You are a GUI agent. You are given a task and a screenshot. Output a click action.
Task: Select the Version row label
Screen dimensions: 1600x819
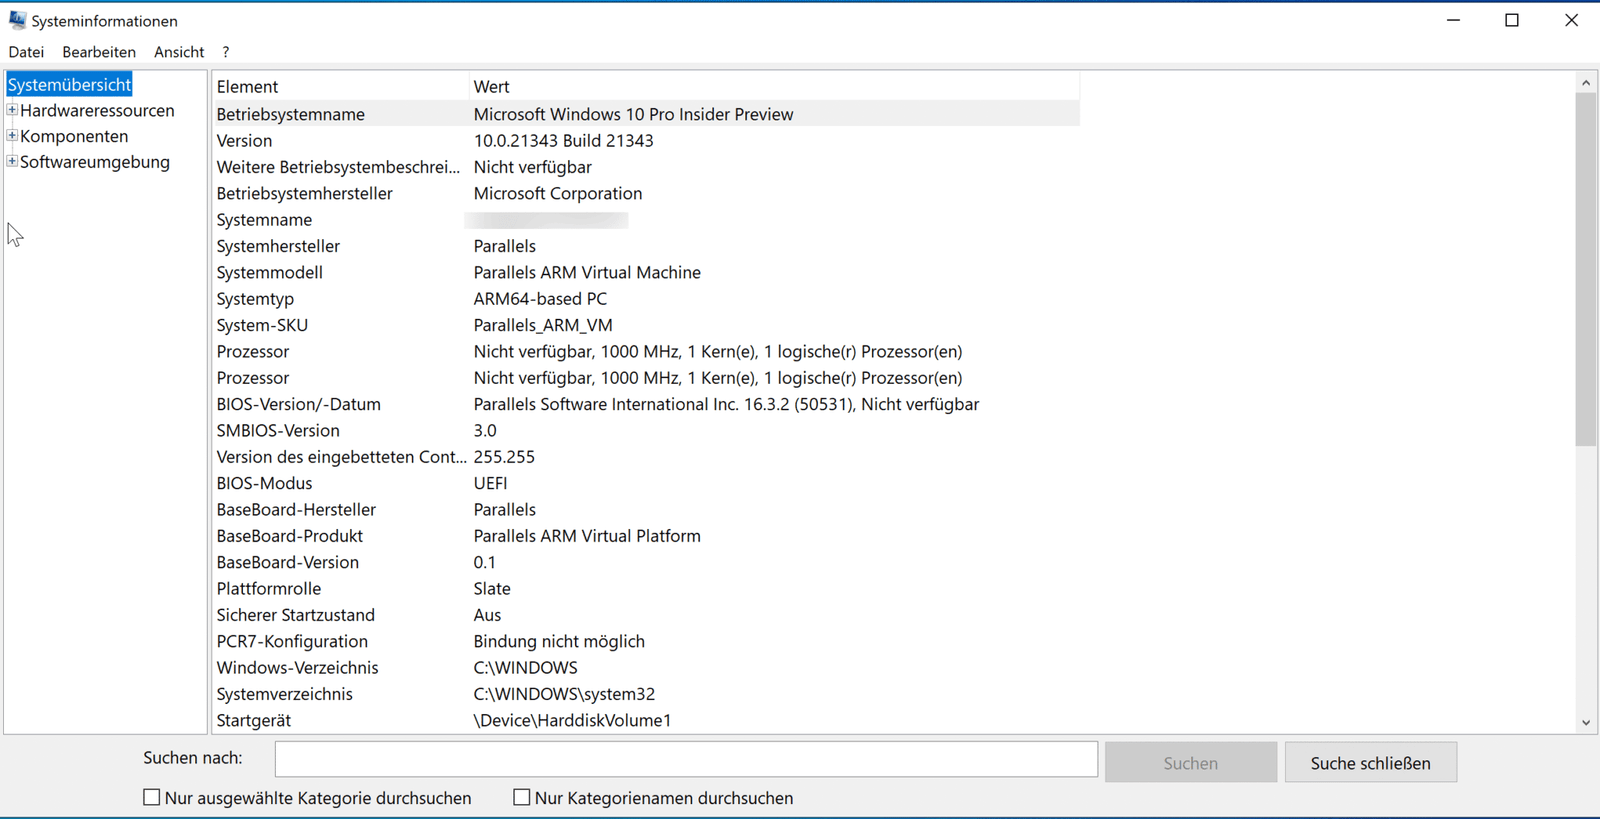tap(244, 141)
